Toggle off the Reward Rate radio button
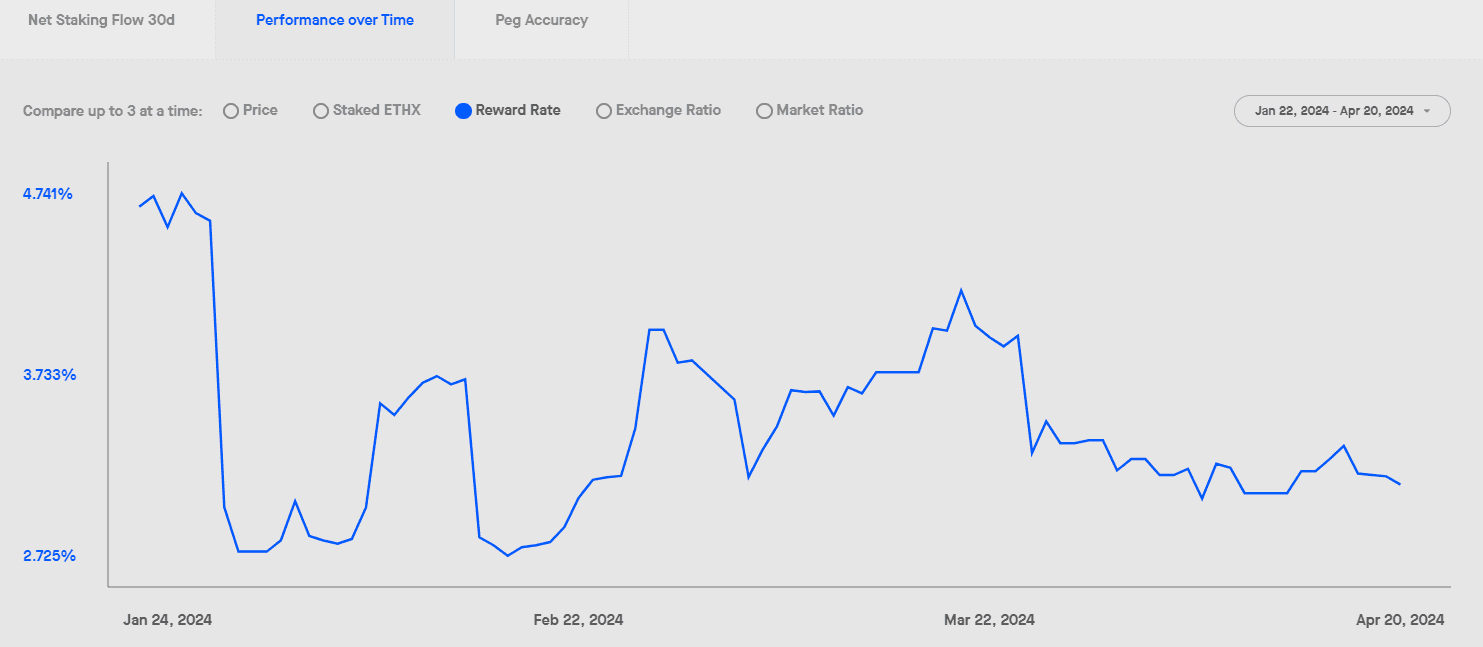 [x=463, y=111]
